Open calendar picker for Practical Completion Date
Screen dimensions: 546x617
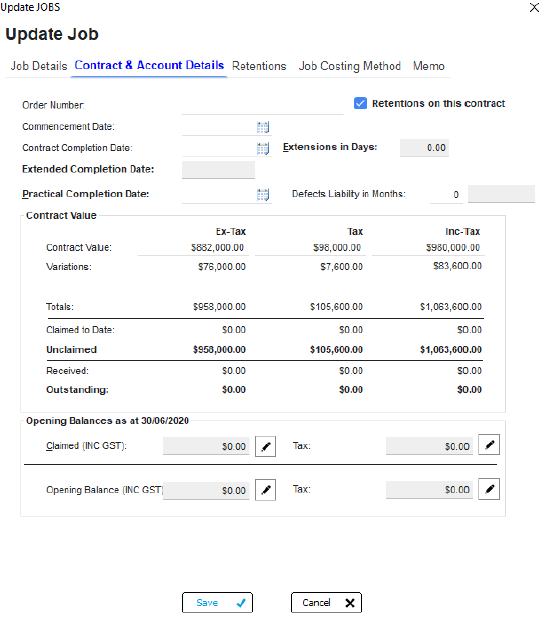(263, 194)
